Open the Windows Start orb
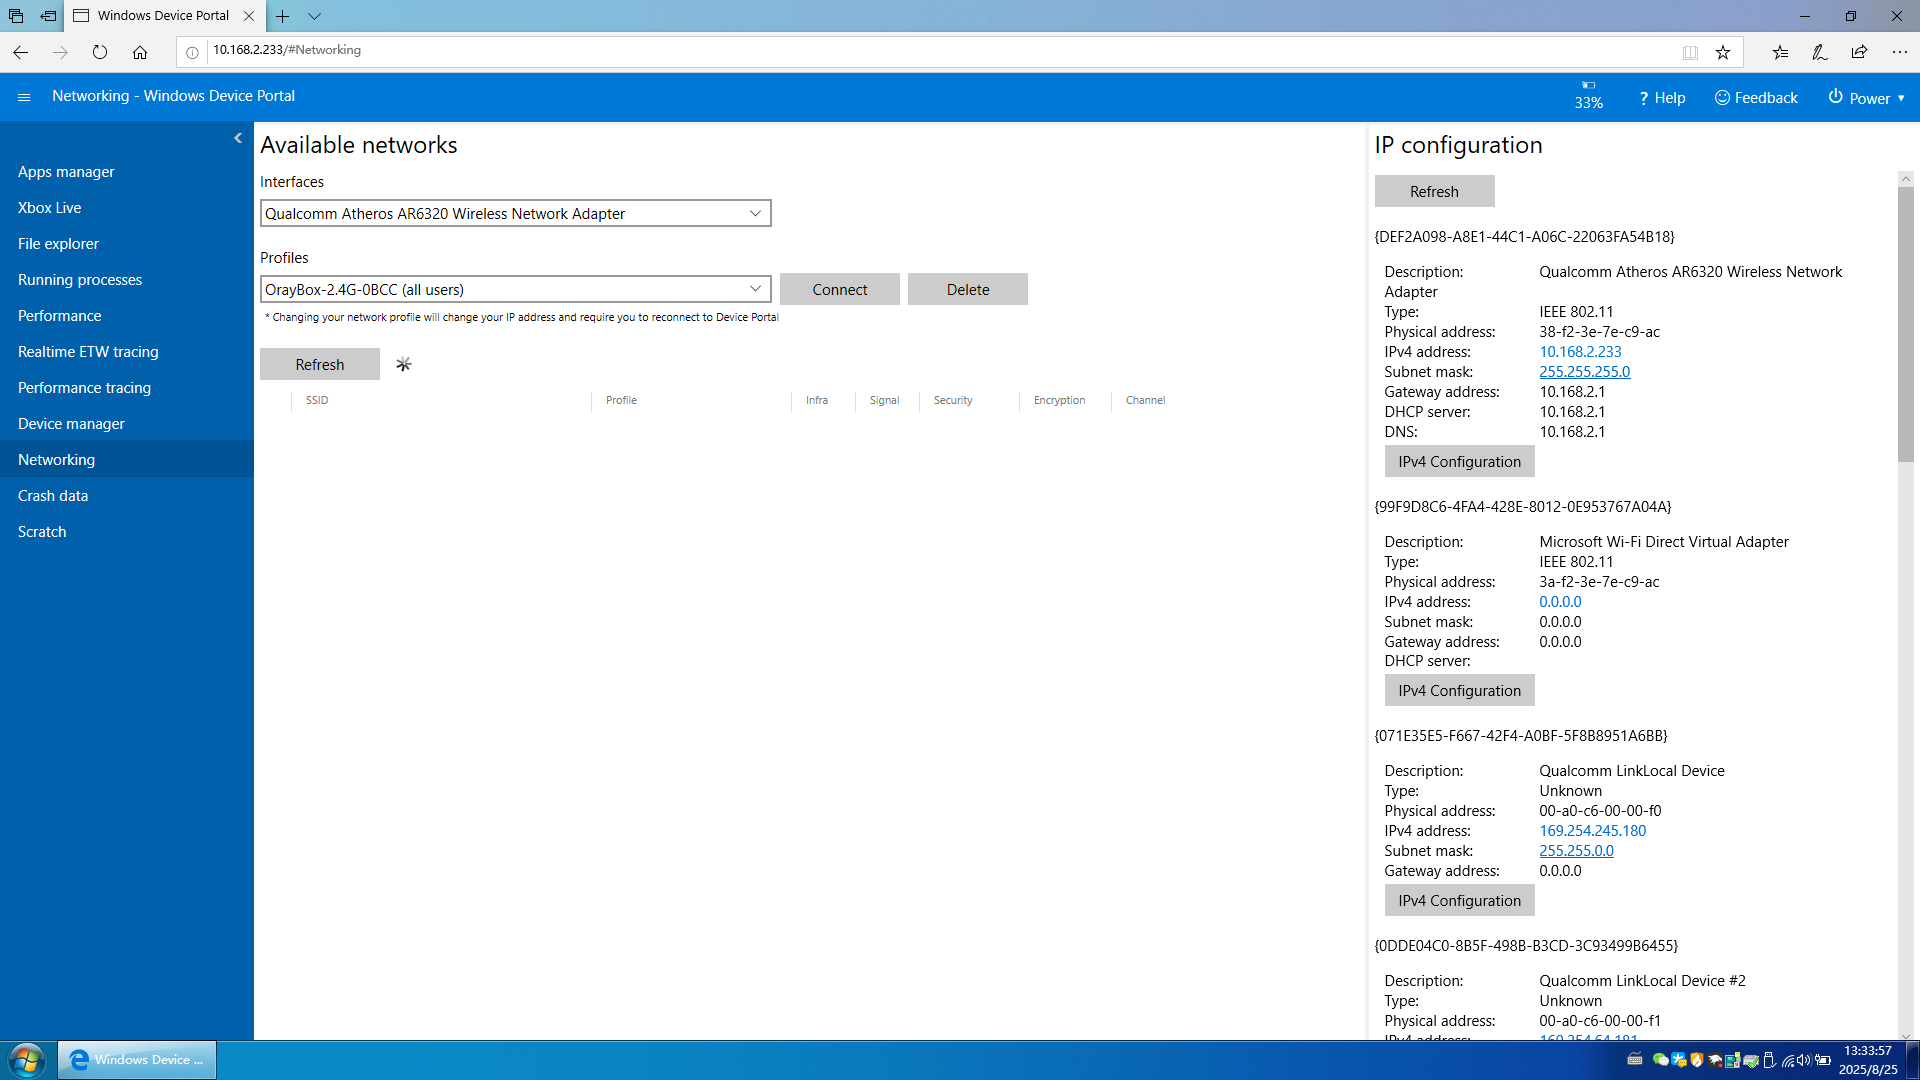Screen dimensions: 1920x1080 pos(26,1060)
